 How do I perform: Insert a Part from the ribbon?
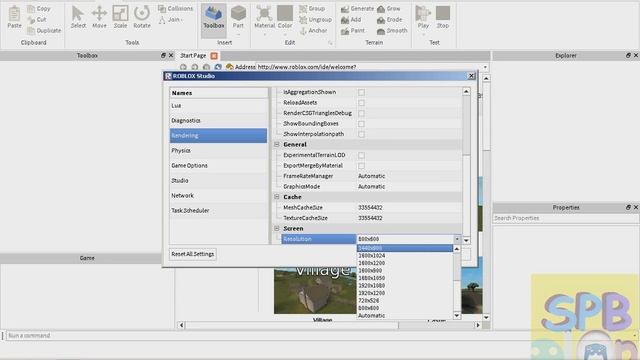238,20
